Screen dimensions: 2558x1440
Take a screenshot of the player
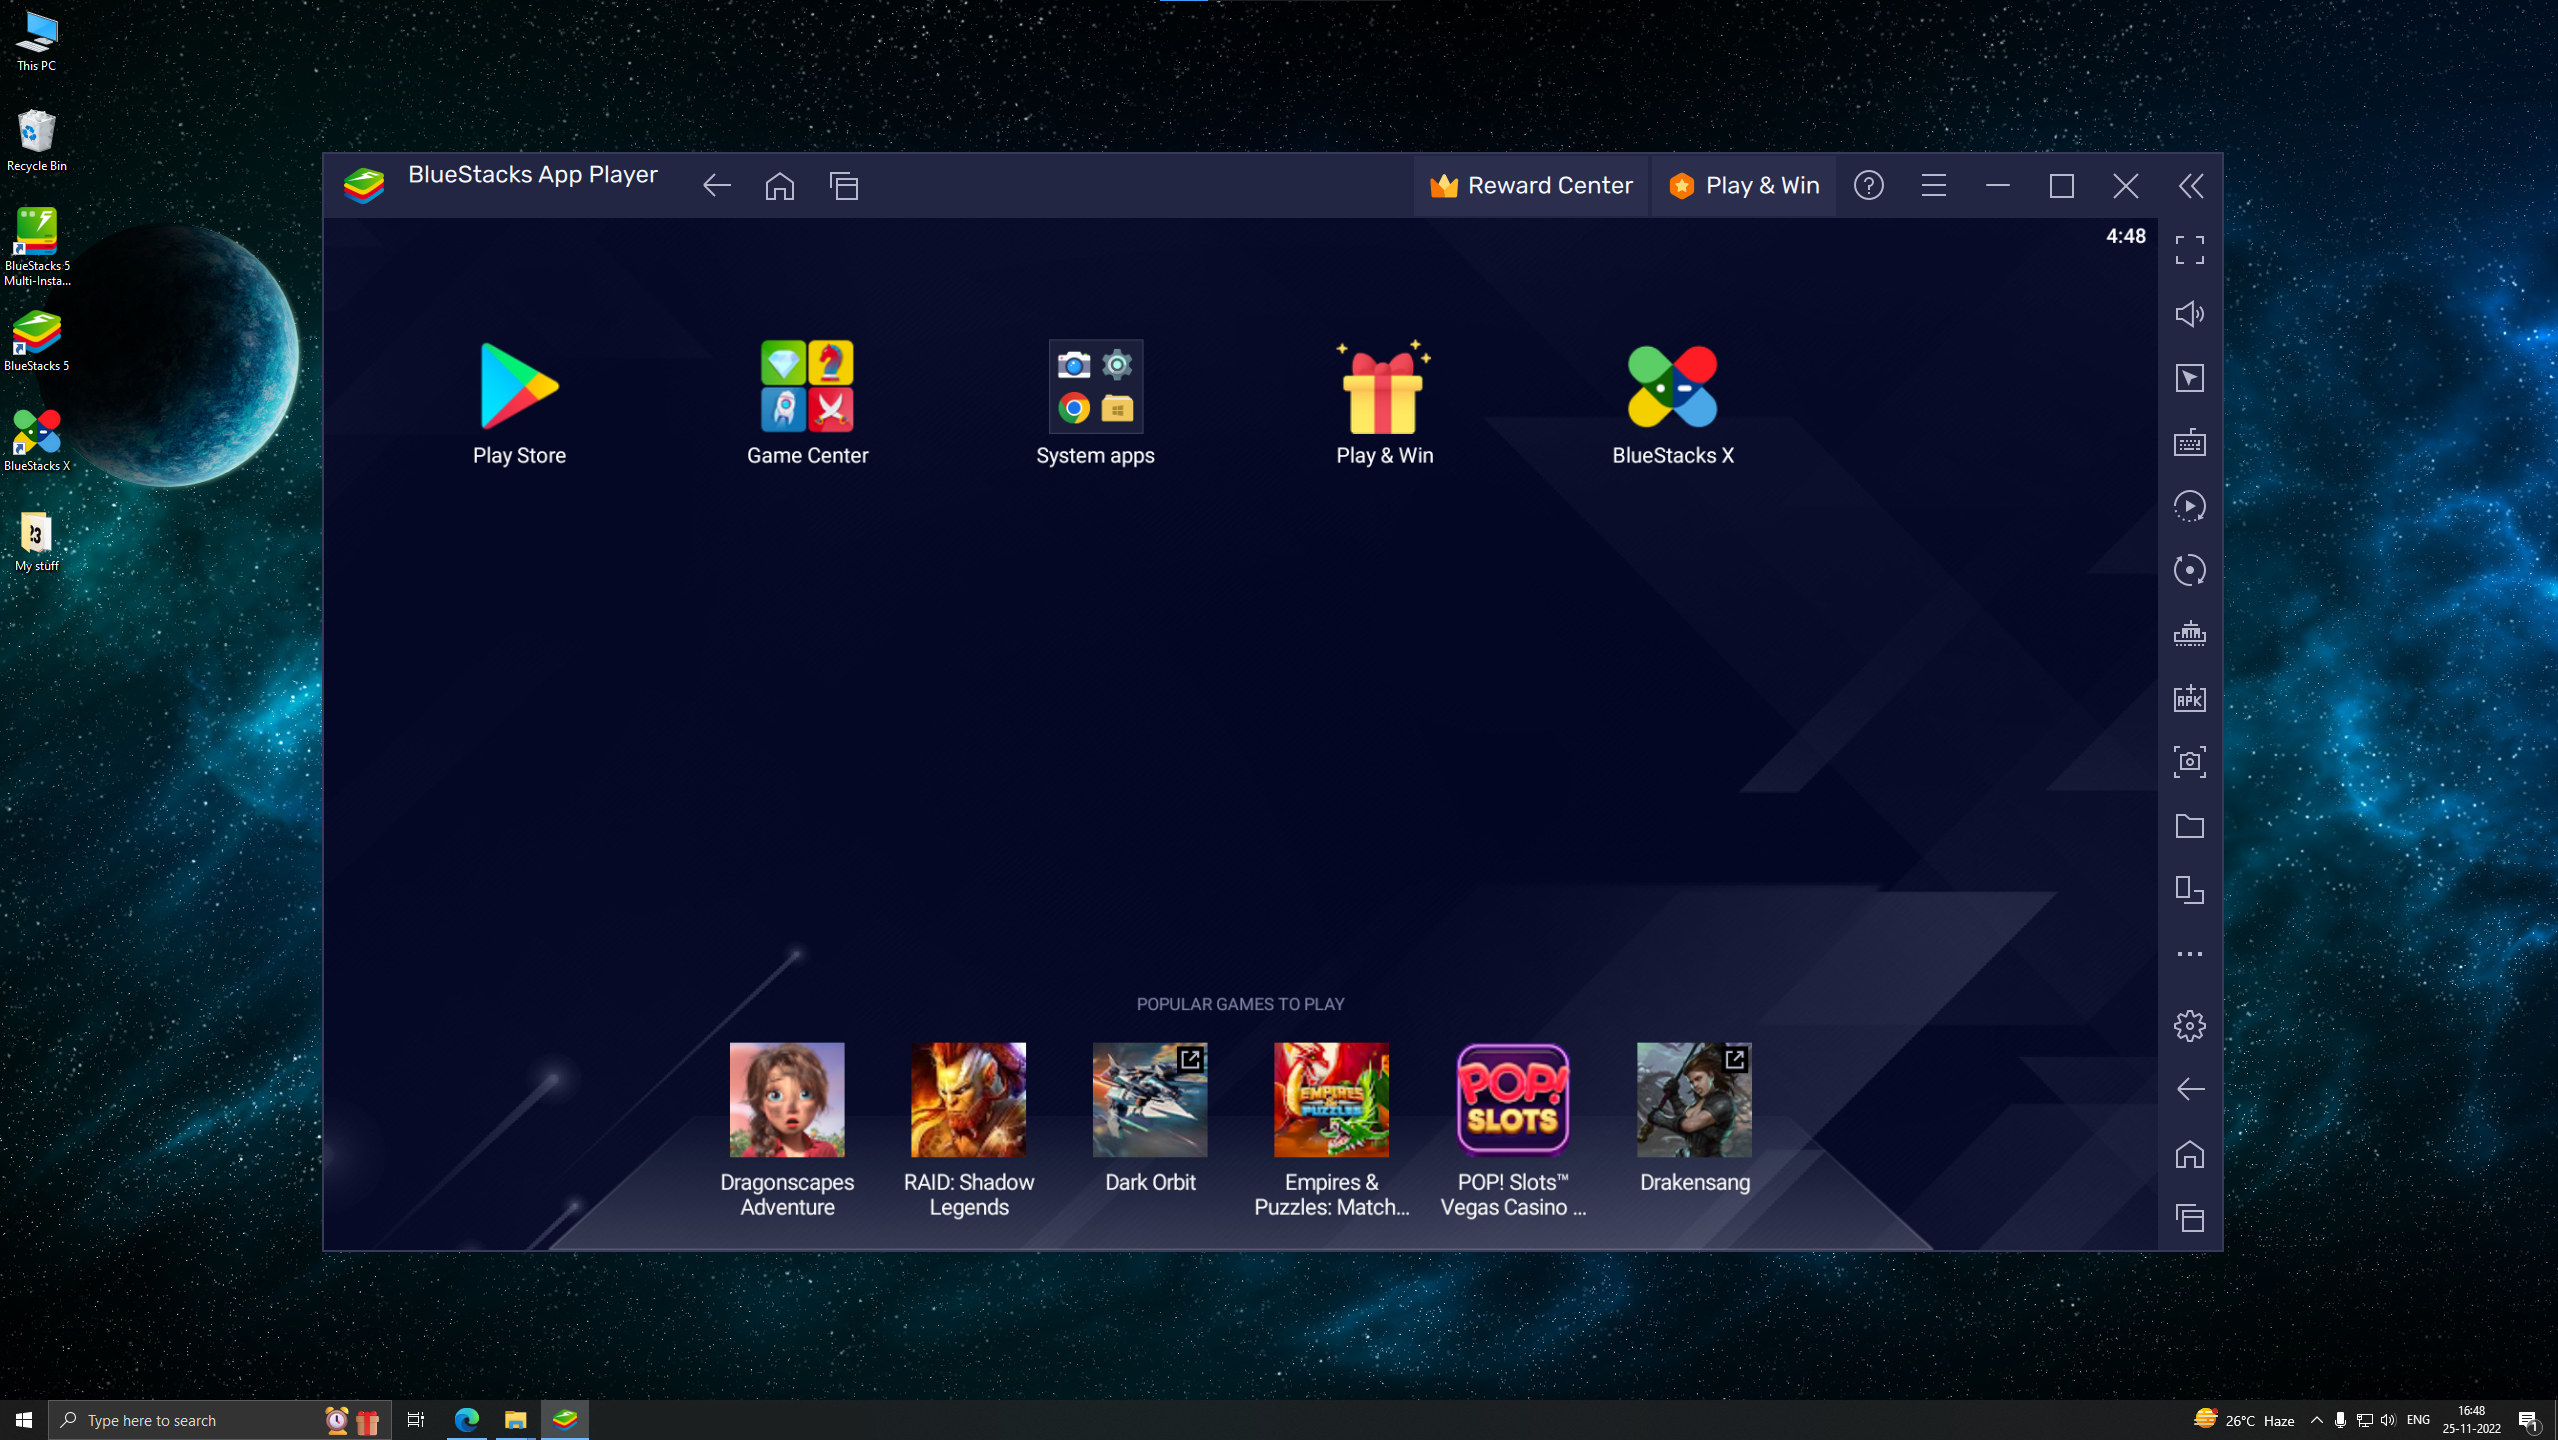[x=2189, y=762]
